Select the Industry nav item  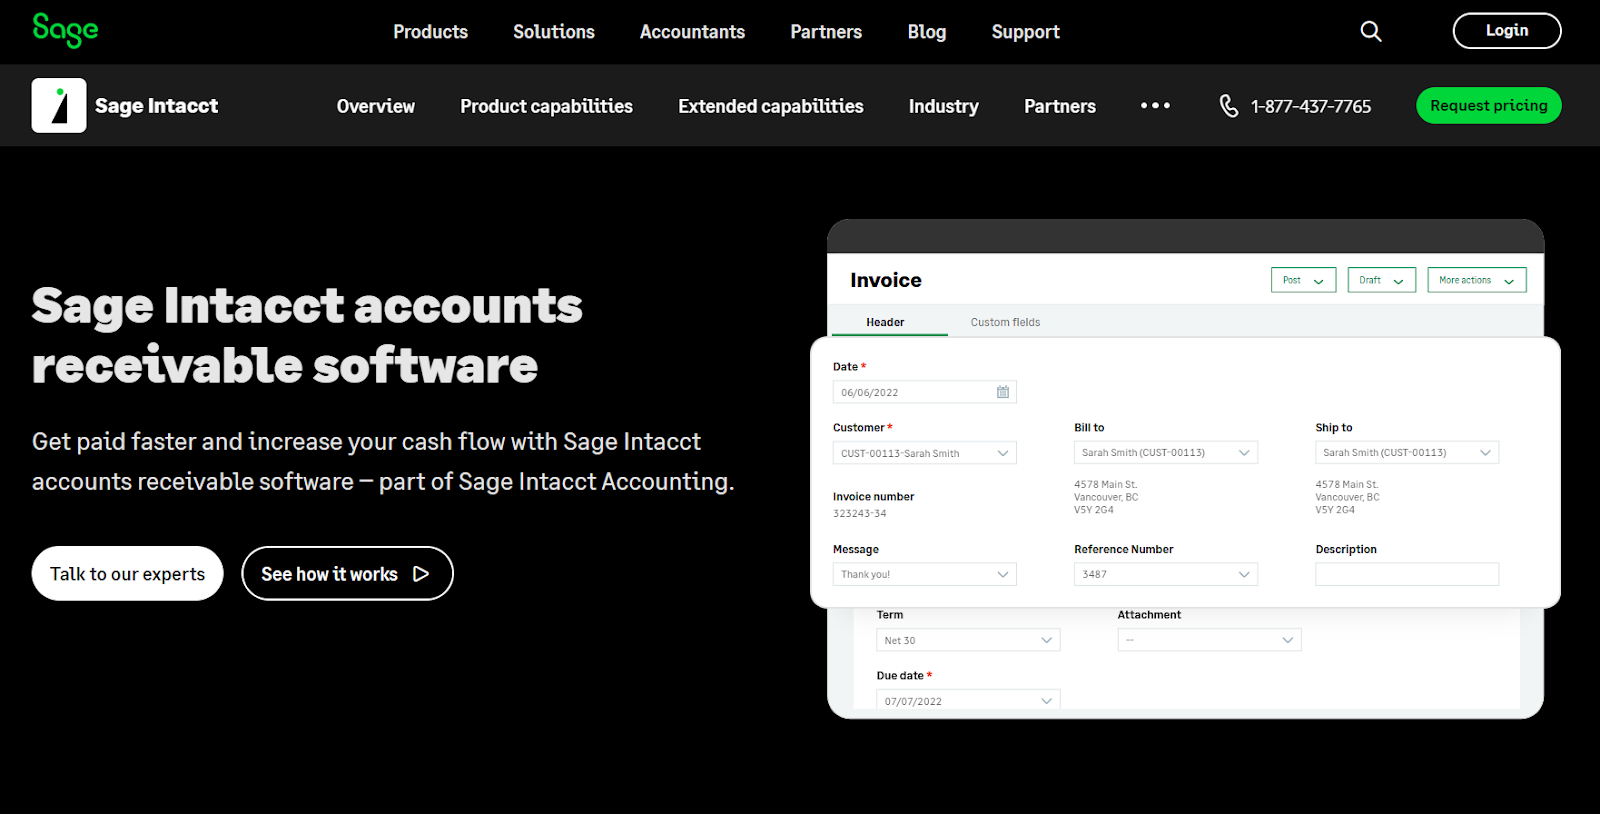pyautogui.click(x=943, y=105)
